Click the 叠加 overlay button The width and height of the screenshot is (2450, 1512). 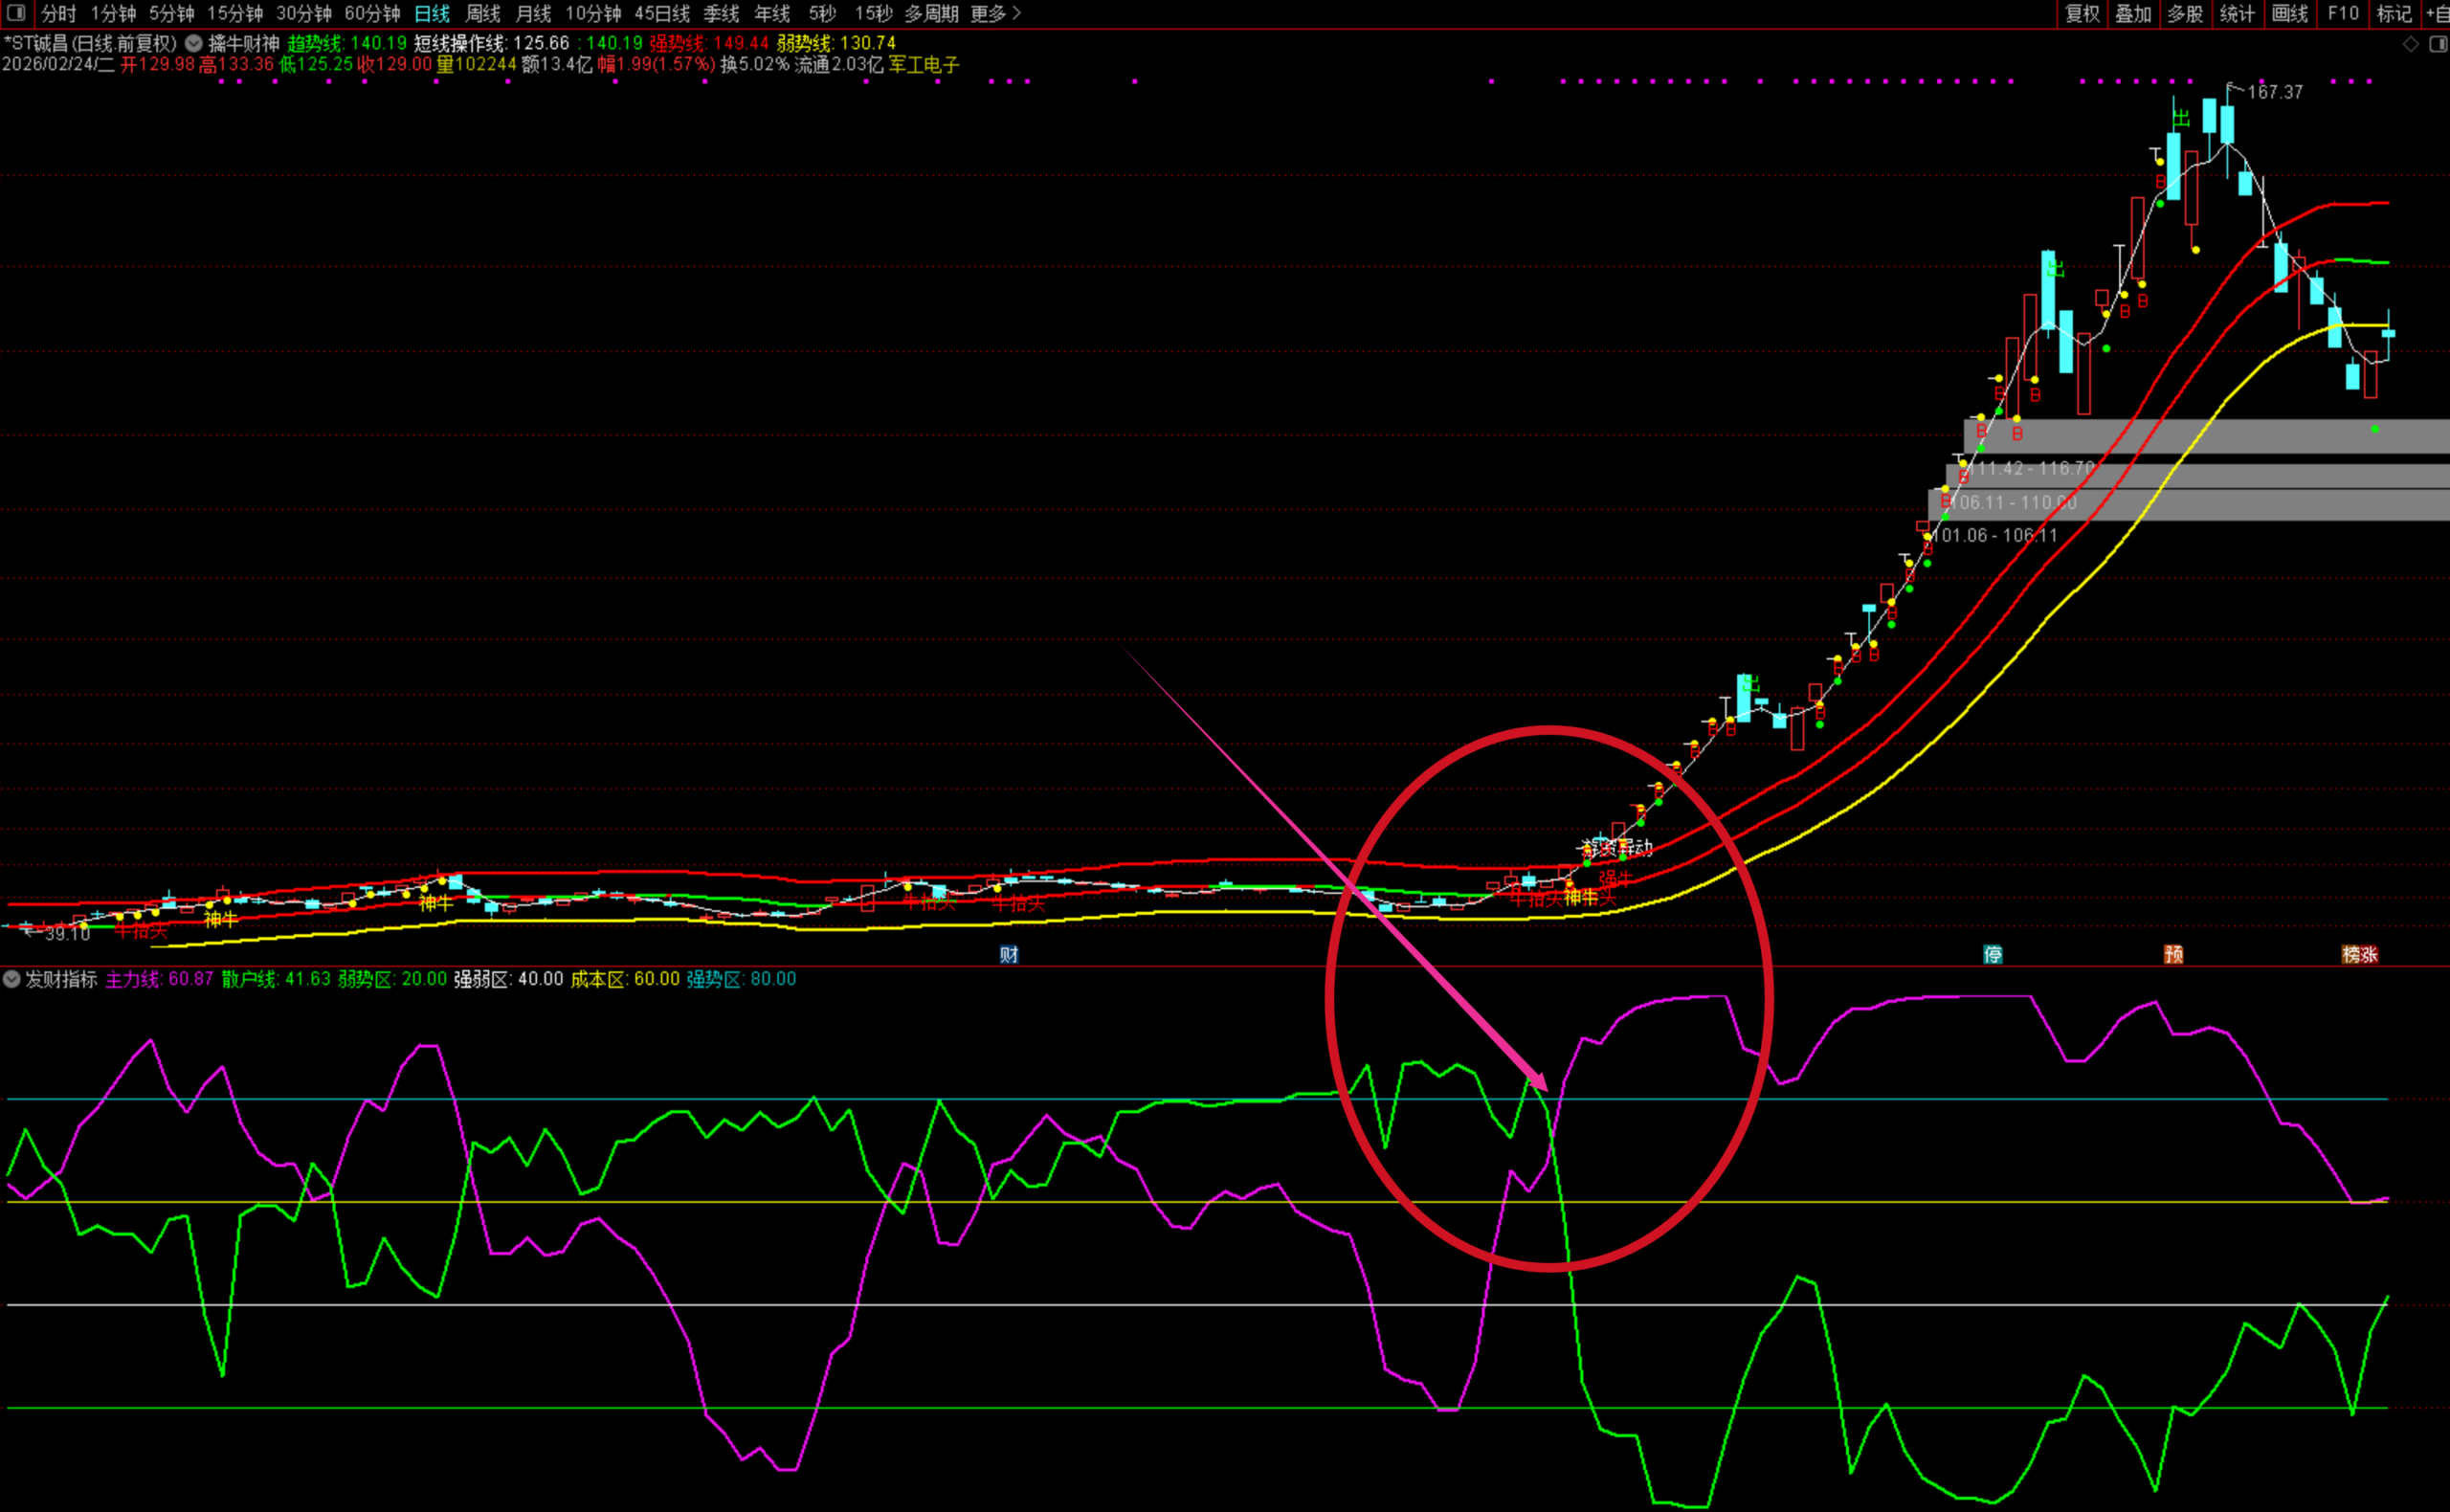coord(2133,13)
